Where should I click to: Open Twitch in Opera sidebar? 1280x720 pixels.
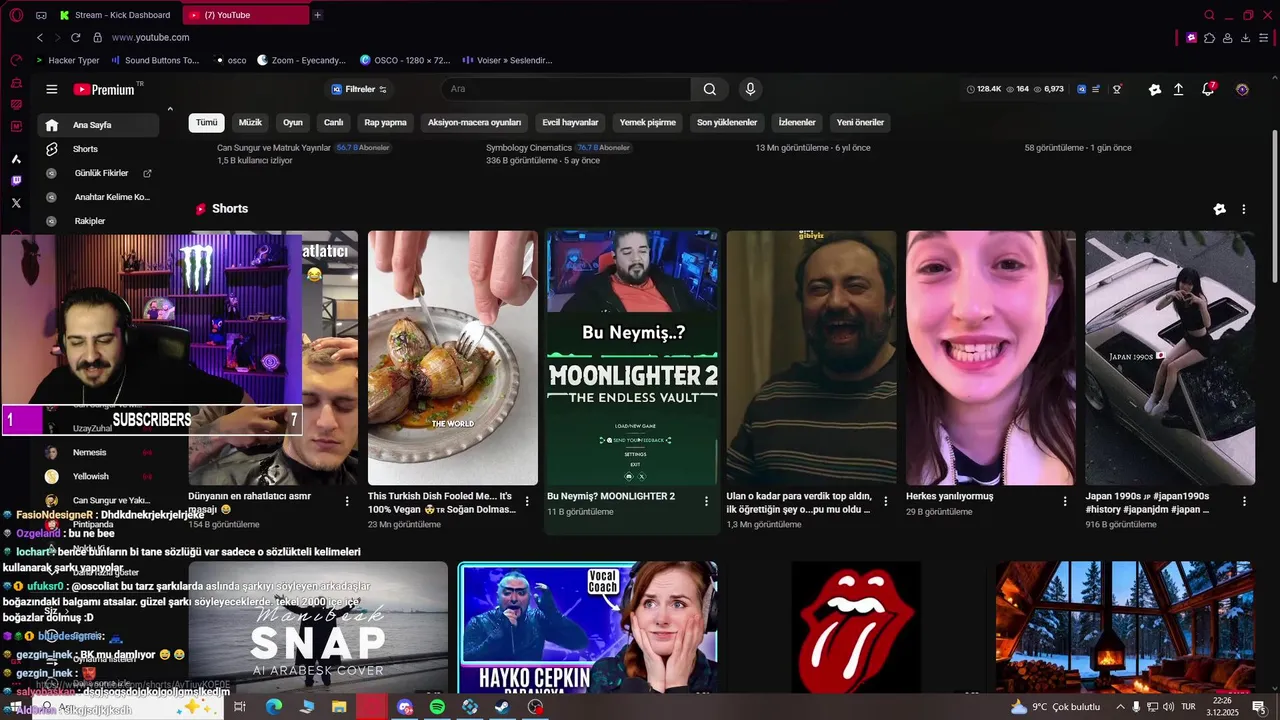pos(16,181)
